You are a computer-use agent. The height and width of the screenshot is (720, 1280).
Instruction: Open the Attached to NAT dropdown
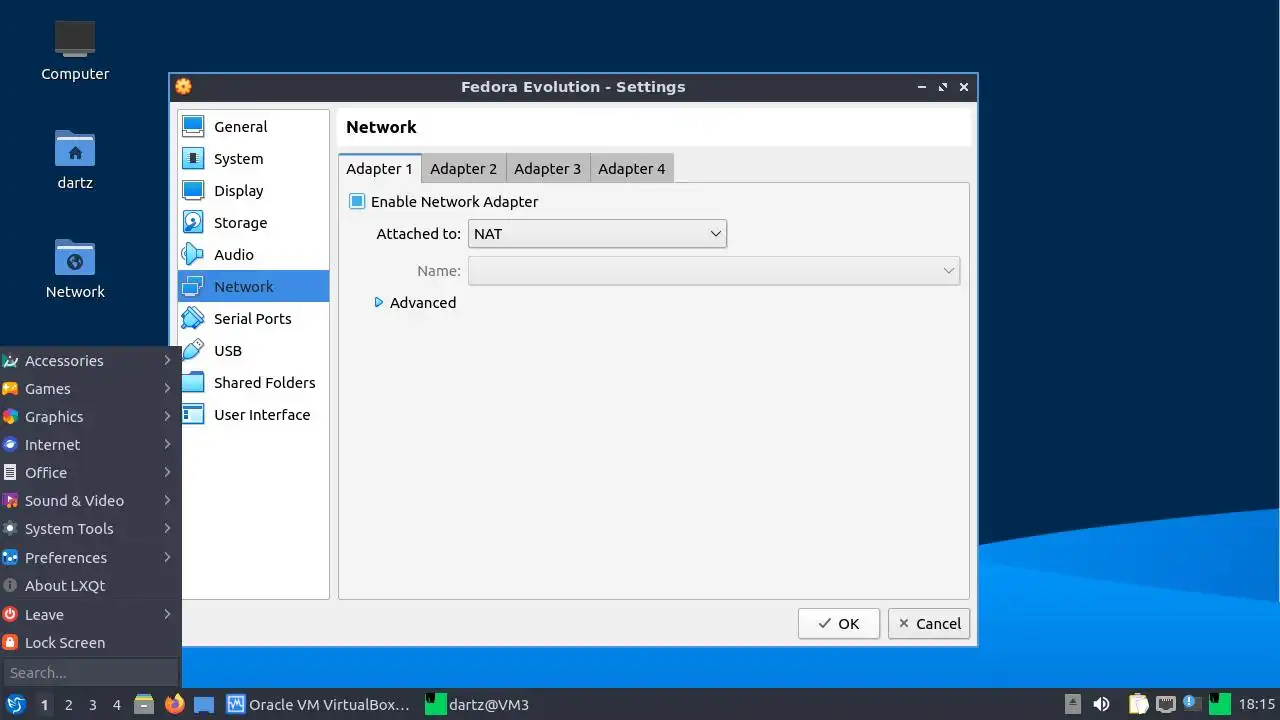597,234
